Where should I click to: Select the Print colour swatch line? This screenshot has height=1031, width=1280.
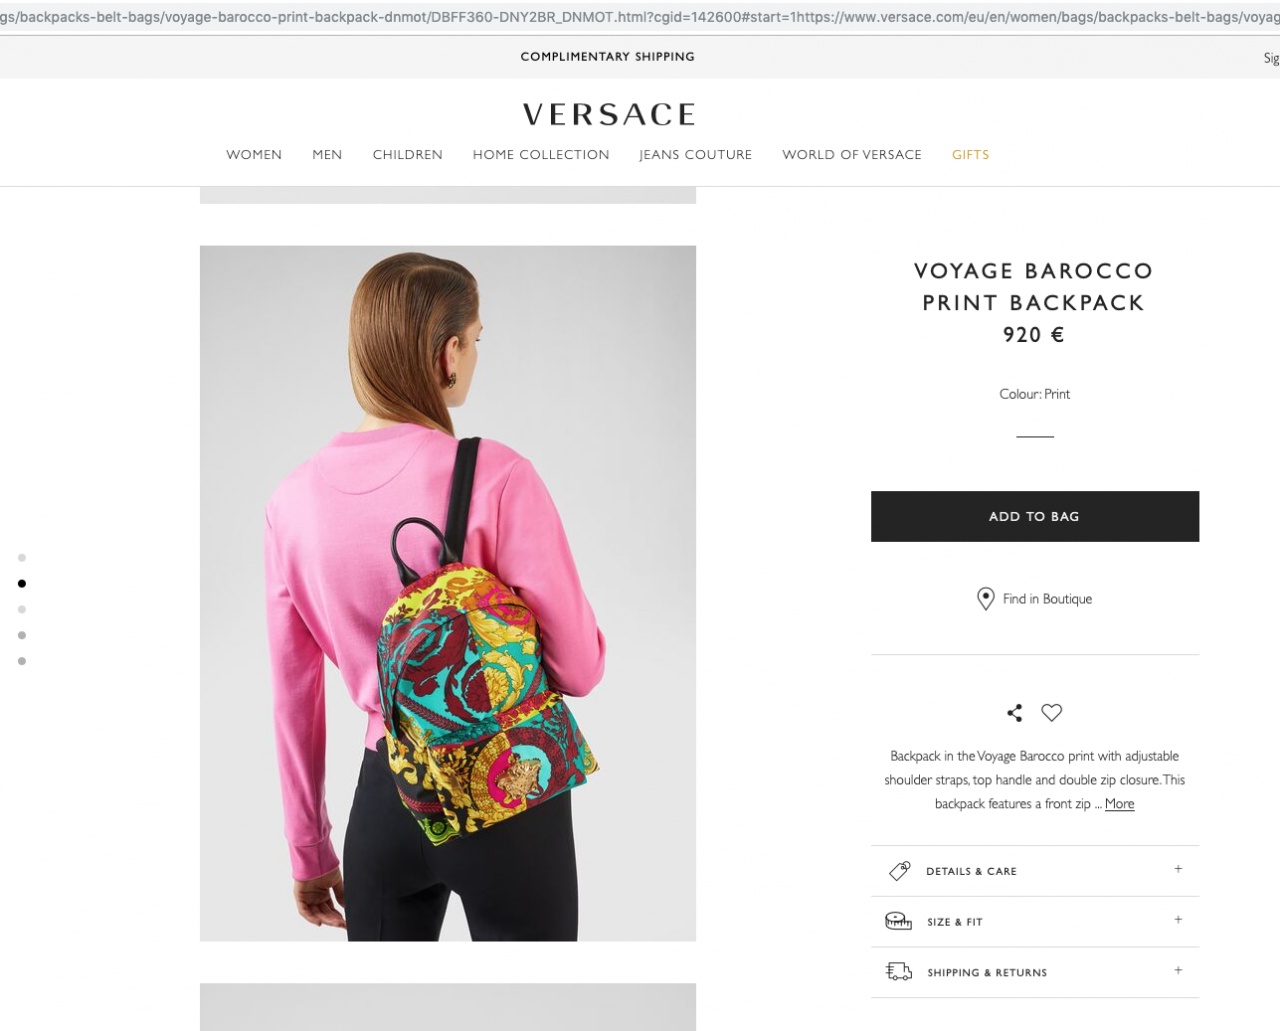coord(1035,437)
